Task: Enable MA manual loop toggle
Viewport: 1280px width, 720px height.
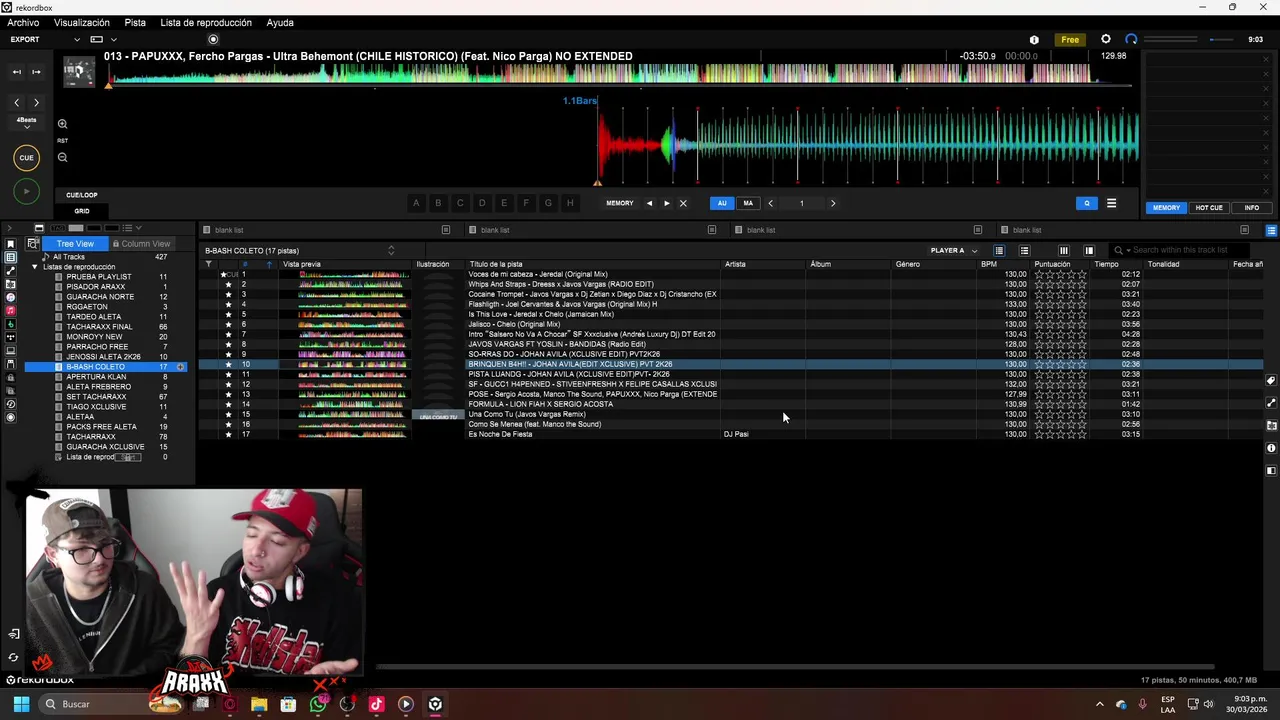Action: [x=748, y=203]
